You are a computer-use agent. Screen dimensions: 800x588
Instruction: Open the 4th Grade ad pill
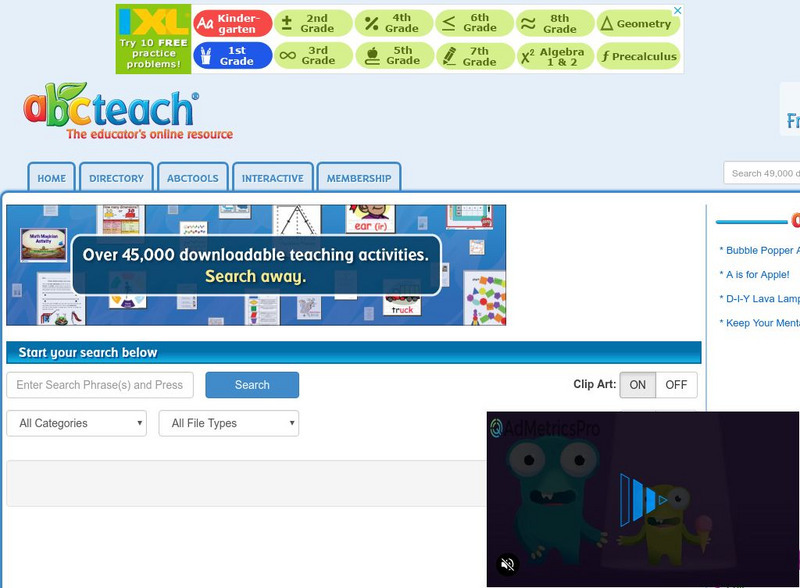click(x=394, y=23)
